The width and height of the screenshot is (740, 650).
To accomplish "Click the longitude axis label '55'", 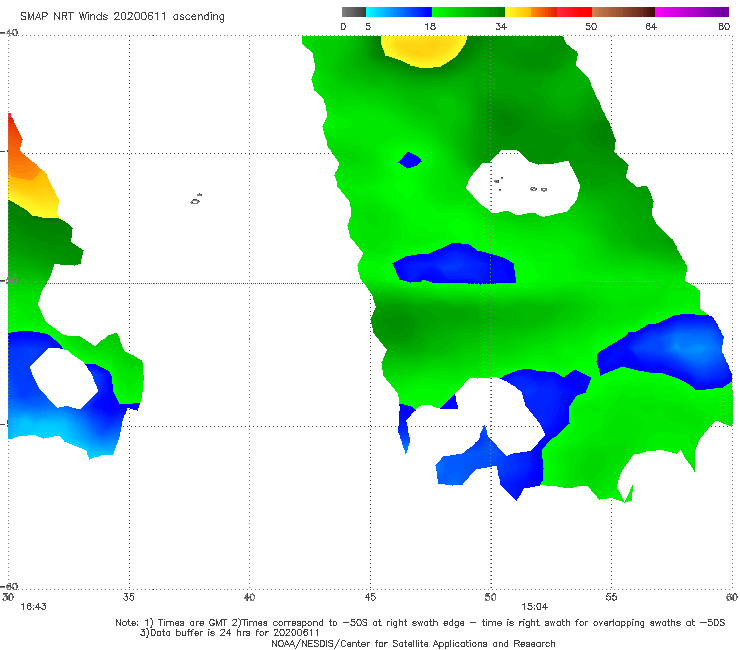I will click(611, 597).
